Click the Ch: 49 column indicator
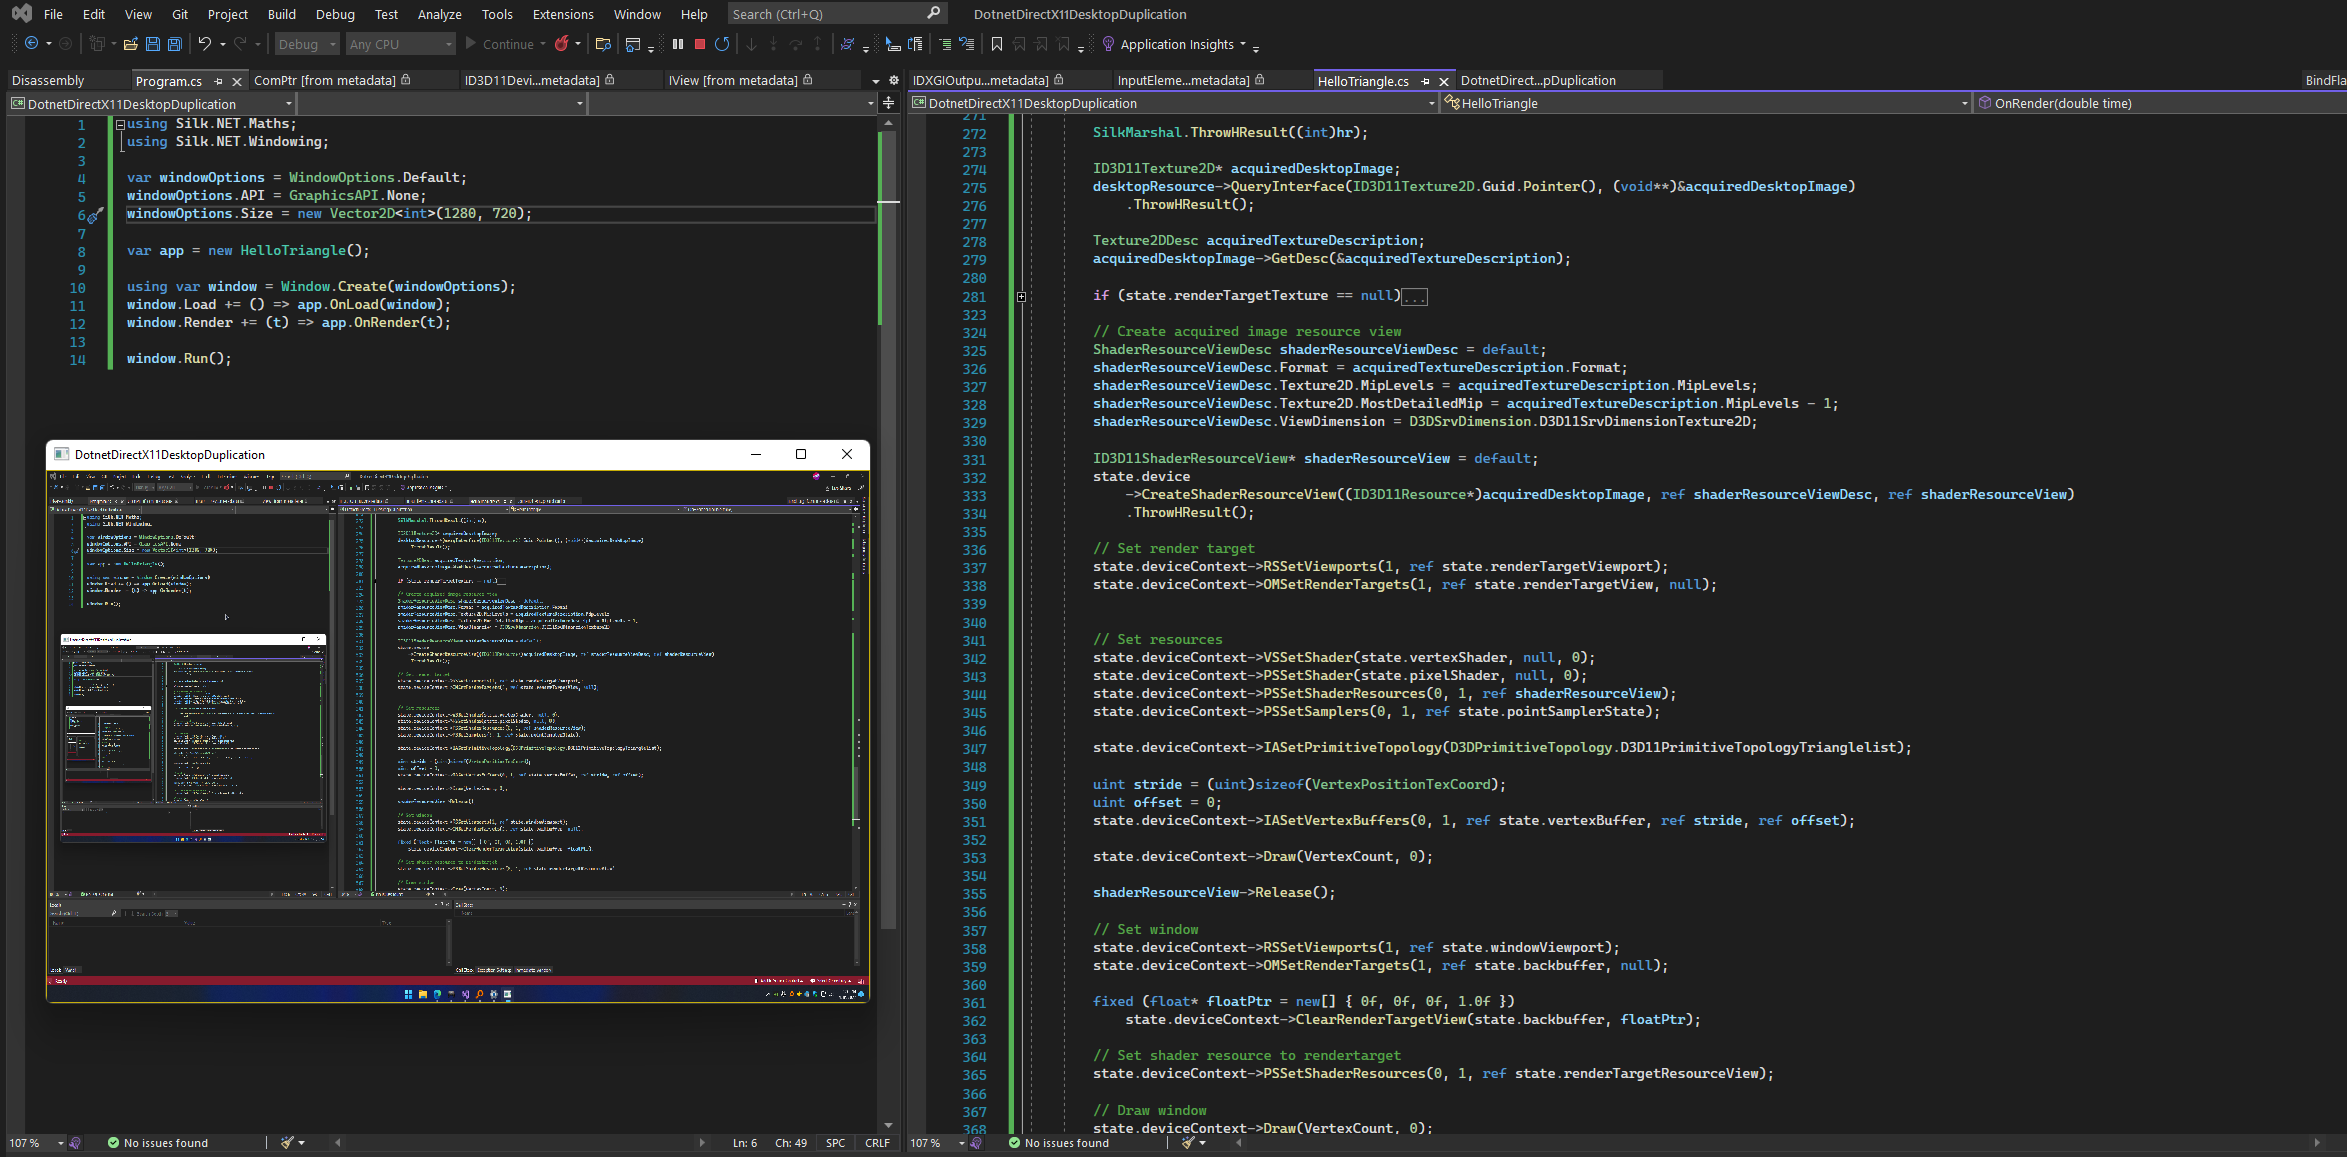Viewport: 2347px width, 1157px height. tap(791, 1143)
